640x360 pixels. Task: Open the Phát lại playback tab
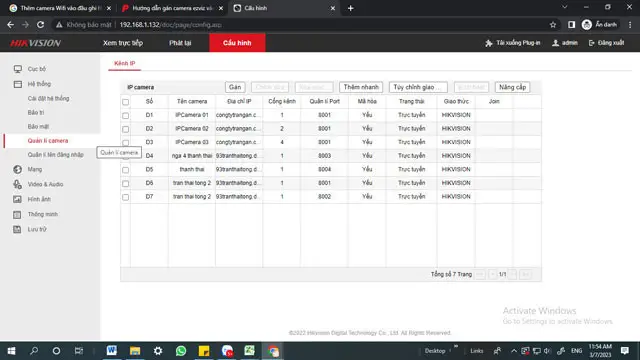(180, 43)
